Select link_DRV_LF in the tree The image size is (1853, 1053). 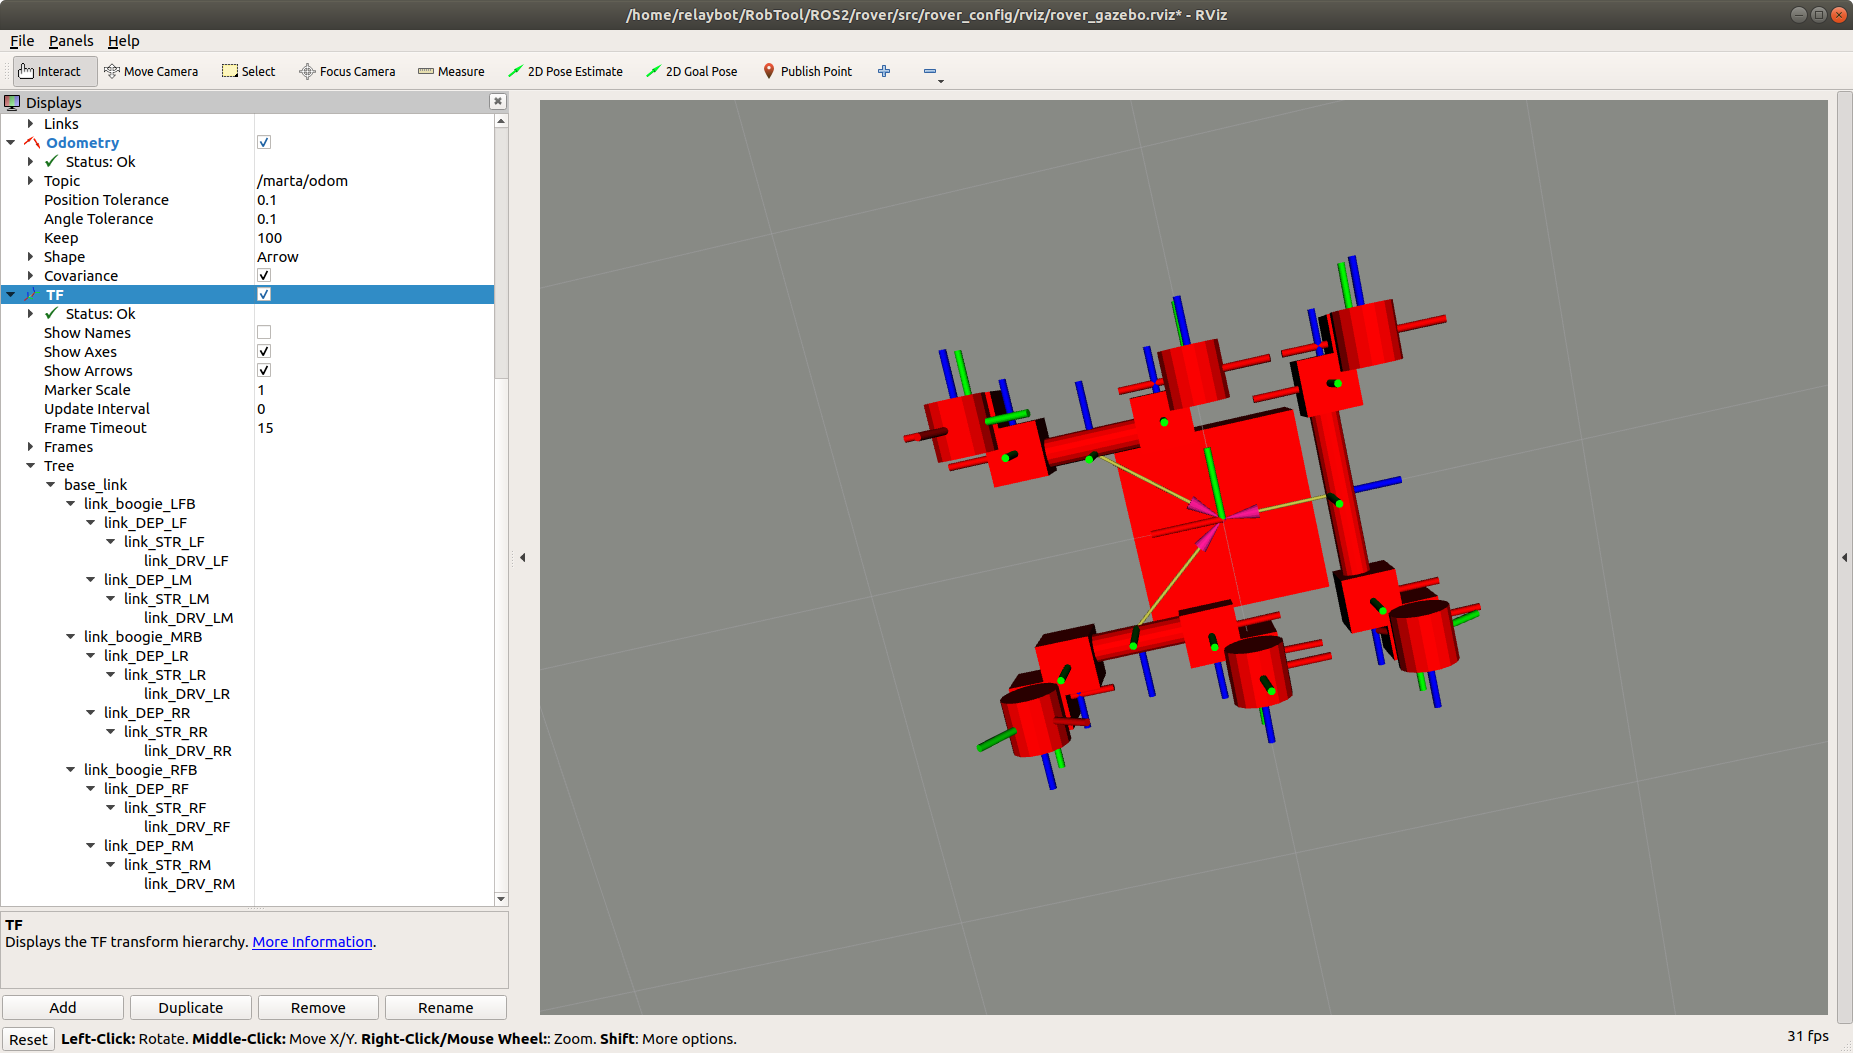[186, 561]
